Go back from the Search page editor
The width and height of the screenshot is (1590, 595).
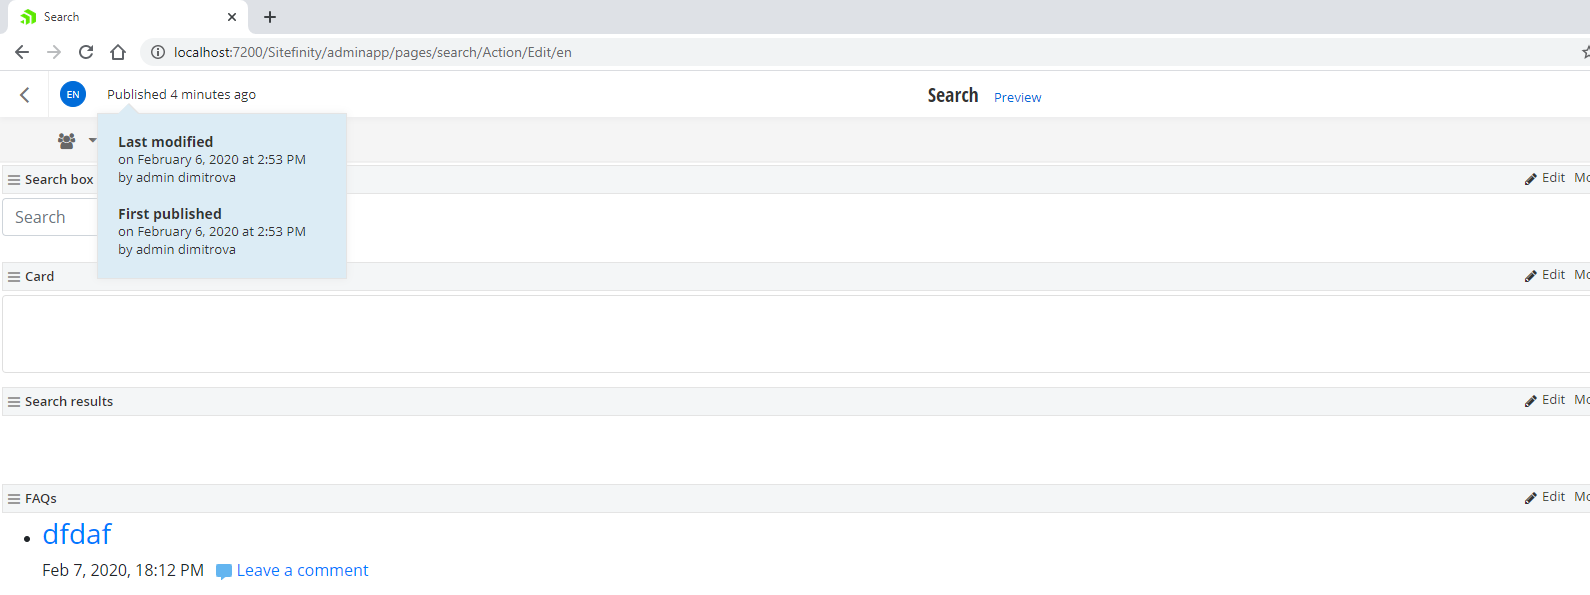tap(25, 95)
